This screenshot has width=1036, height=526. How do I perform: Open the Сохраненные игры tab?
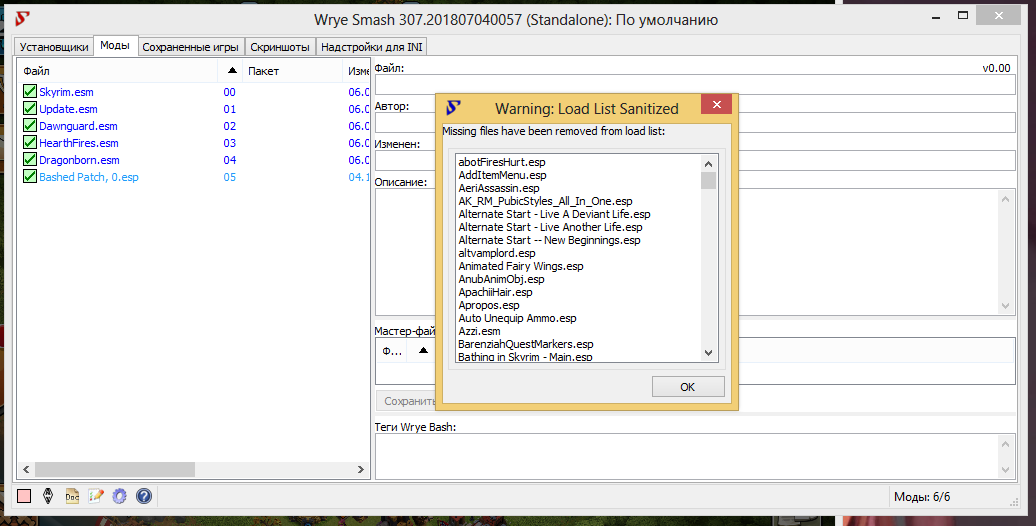click(x=190, y=47)
